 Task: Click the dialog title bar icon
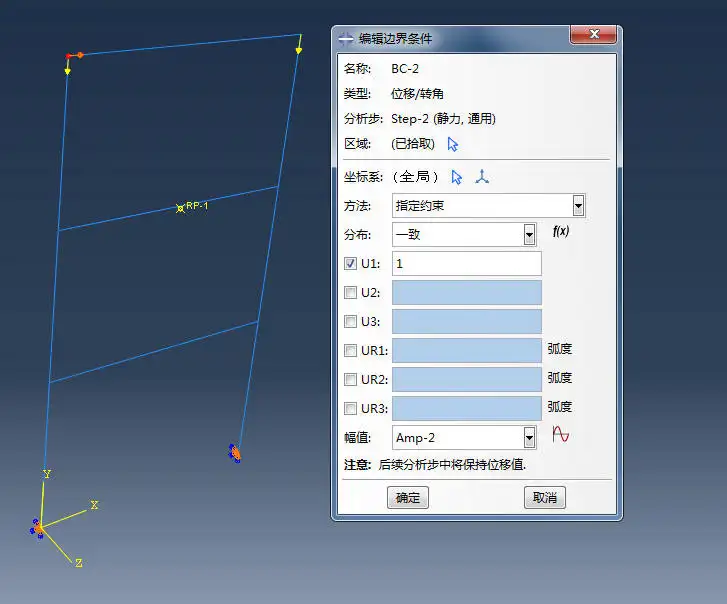click(346, 38)
